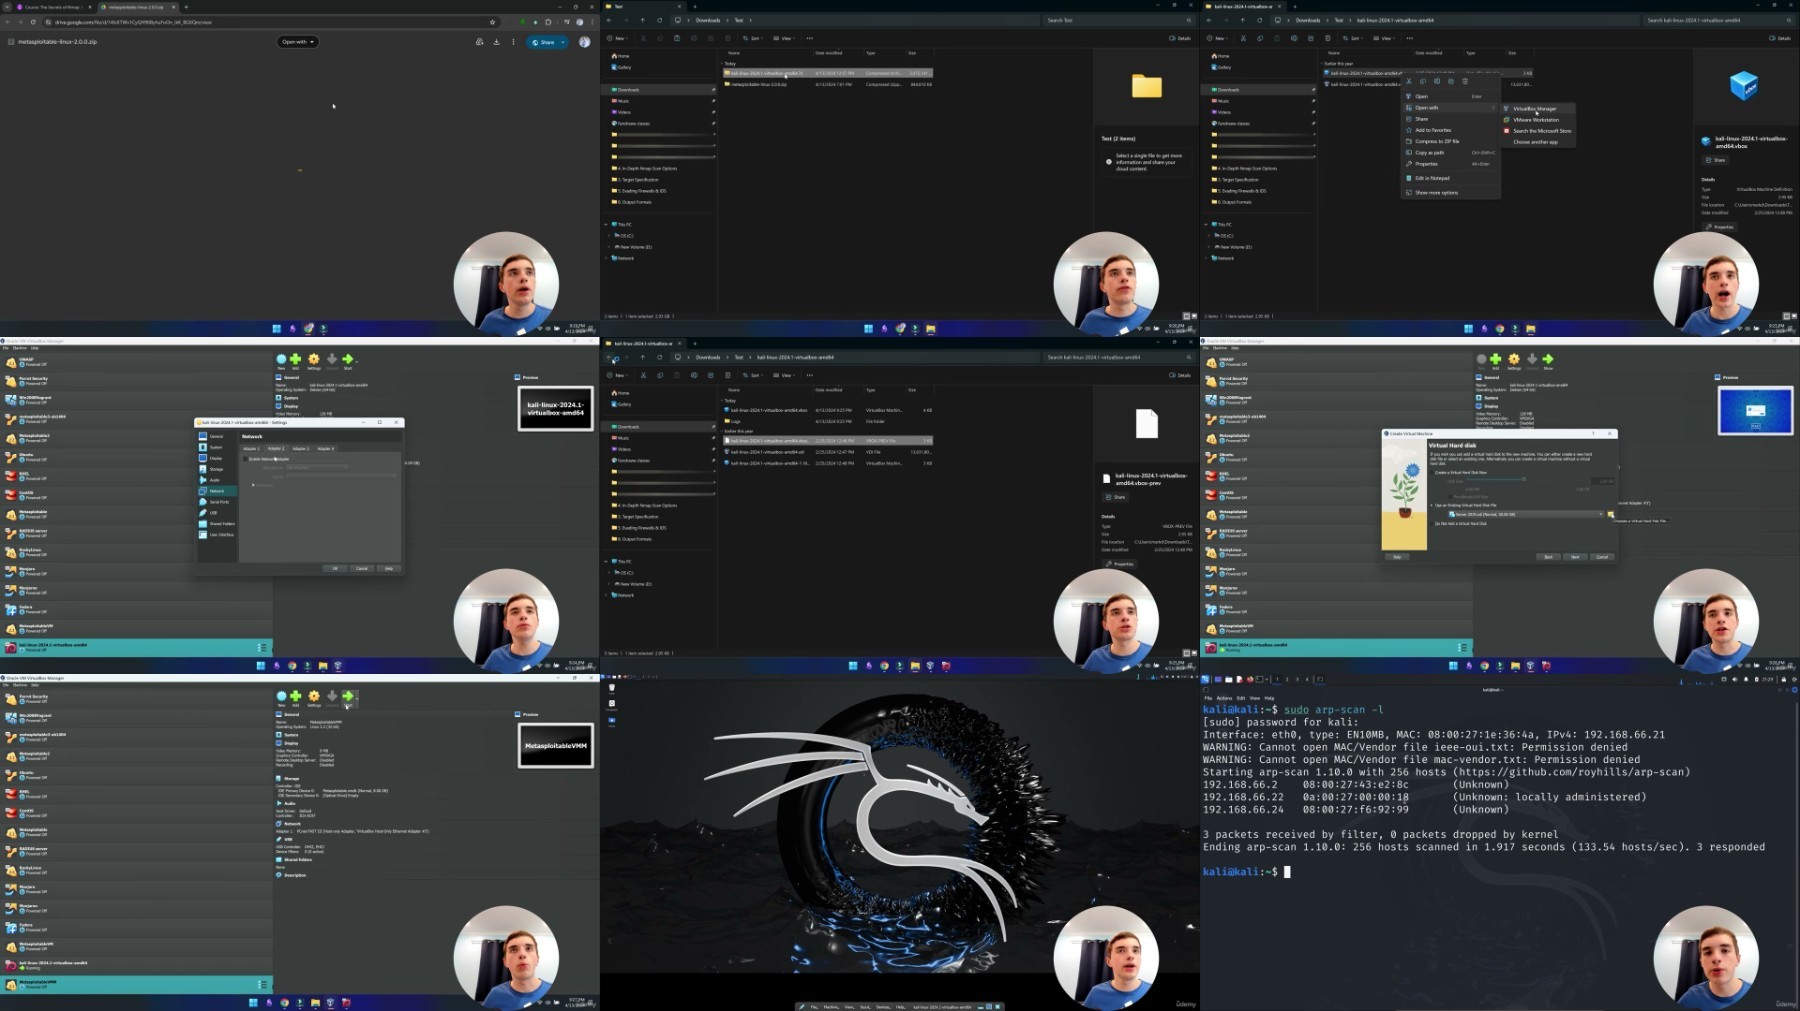Select USB in the Settings dialog sidebar

216,513
